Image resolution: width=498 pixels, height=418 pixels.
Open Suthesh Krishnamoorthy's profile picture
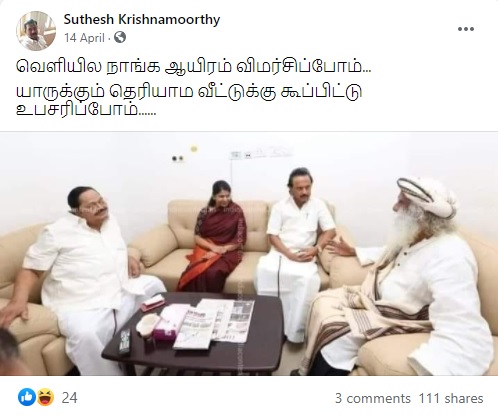[x=36, y=31]
